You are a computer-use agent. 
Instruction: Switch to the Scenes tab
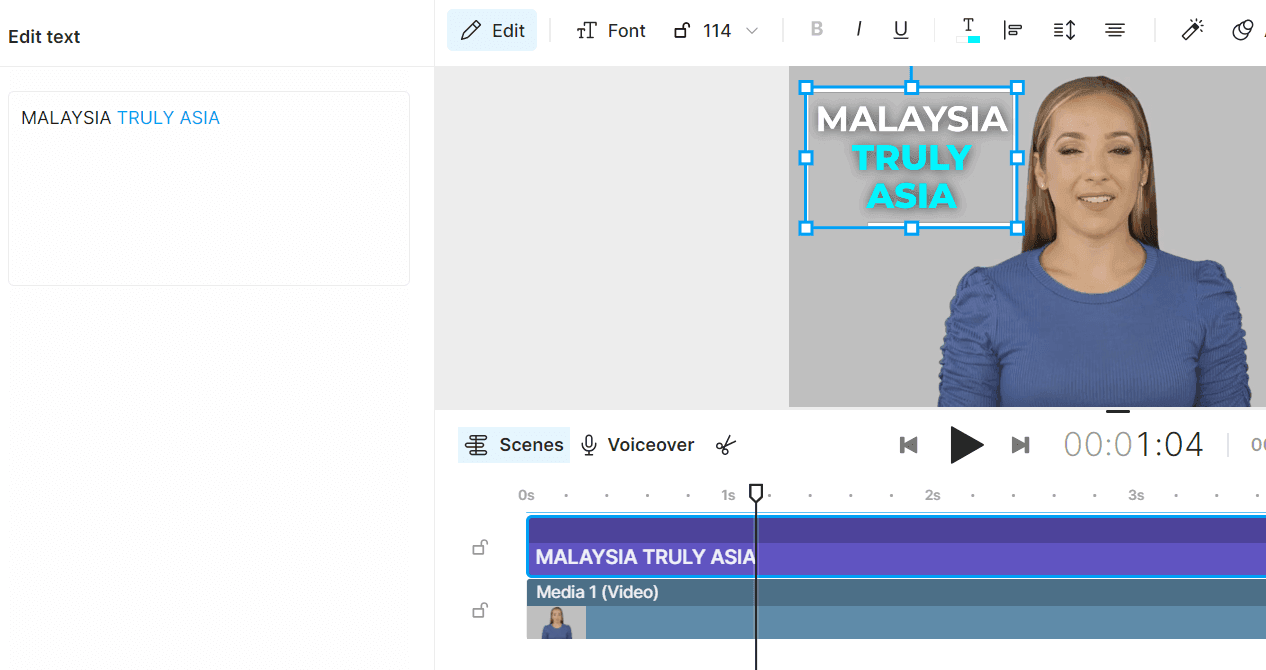tap(514, 445)
